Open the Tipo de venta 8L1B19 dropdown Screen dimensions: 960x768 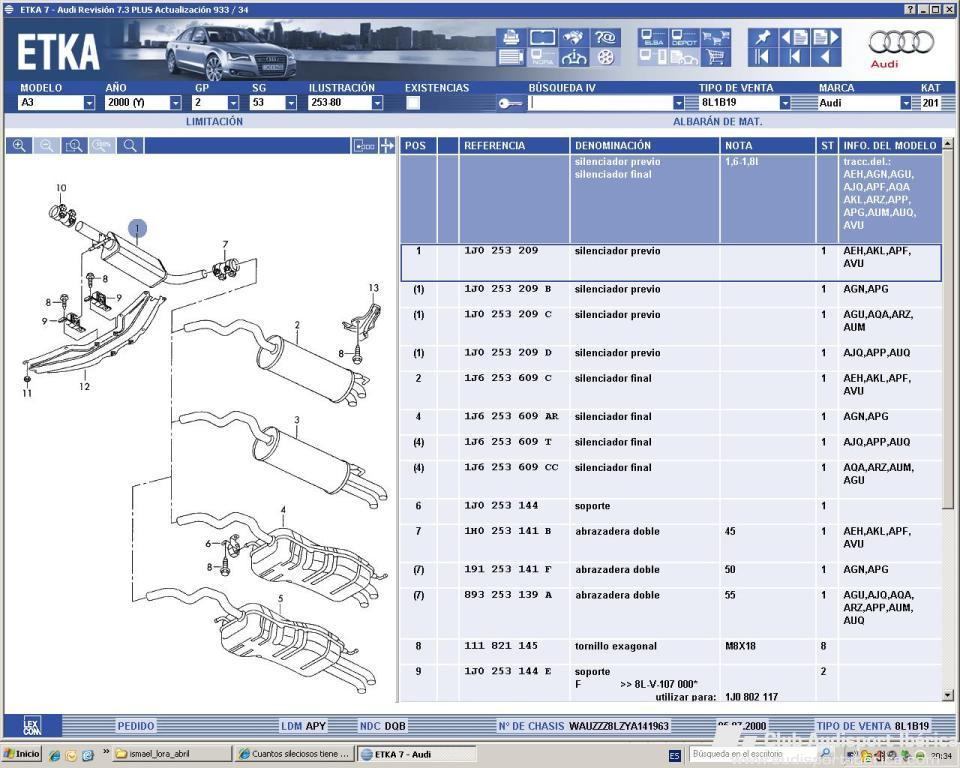[x=785, y=103]
